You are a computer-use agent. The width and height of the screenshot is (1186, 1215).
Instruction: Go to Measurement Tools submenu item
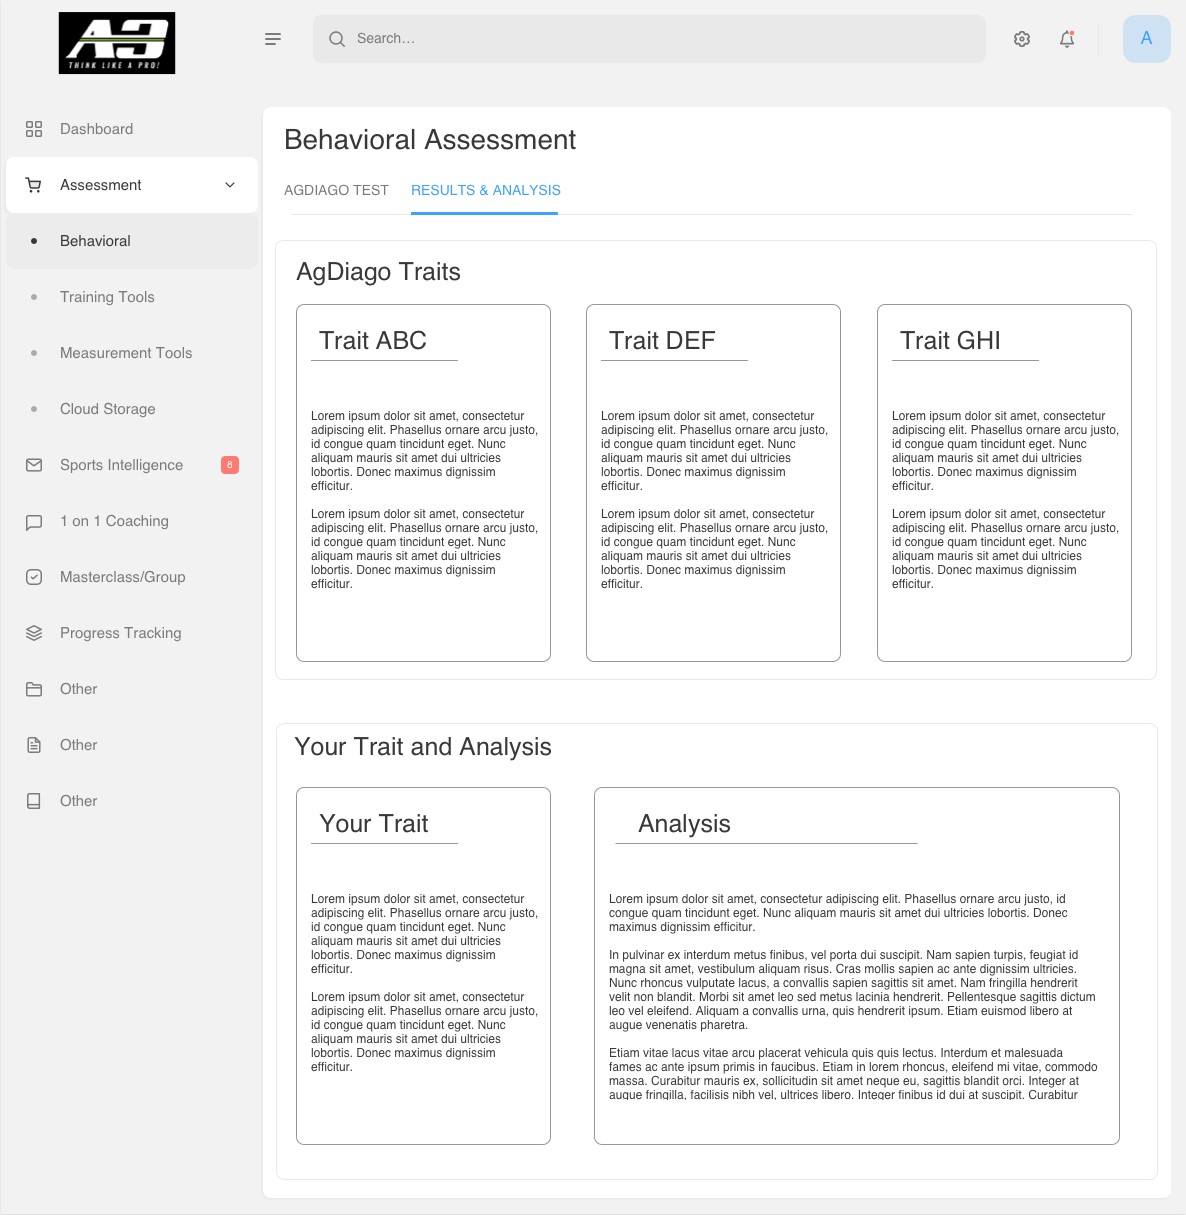click(x=126, y=353)
